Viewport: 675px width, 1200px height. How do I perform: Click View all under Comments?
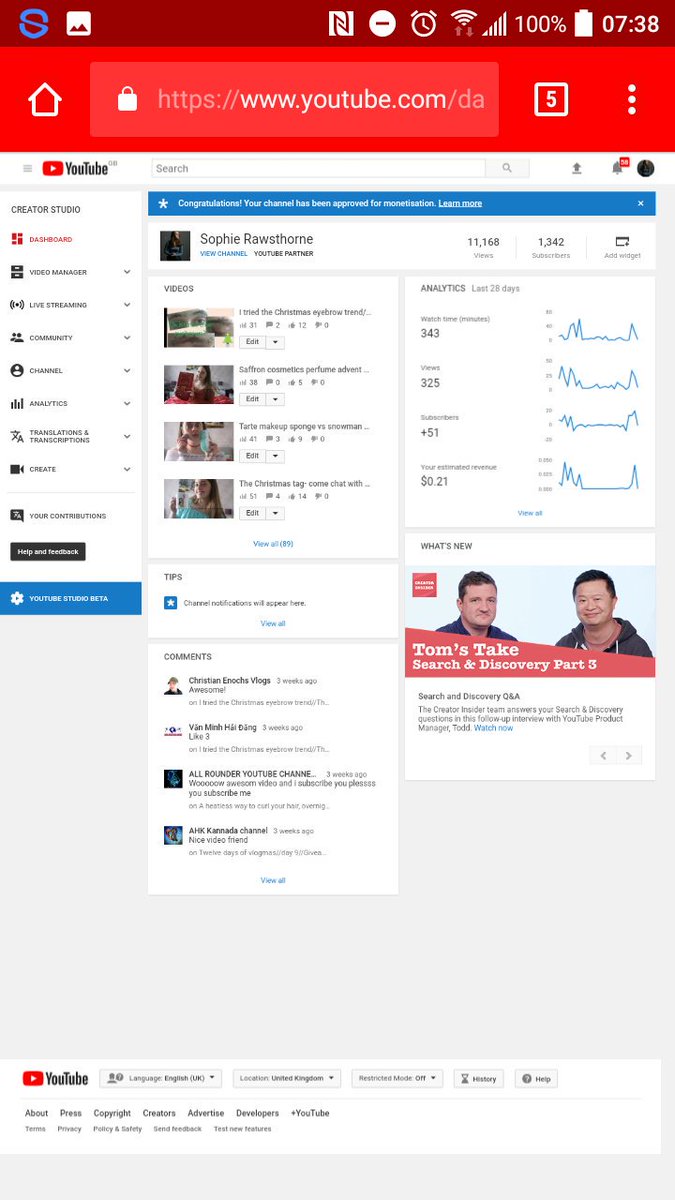pyautogui.click(x=273, y=880)
